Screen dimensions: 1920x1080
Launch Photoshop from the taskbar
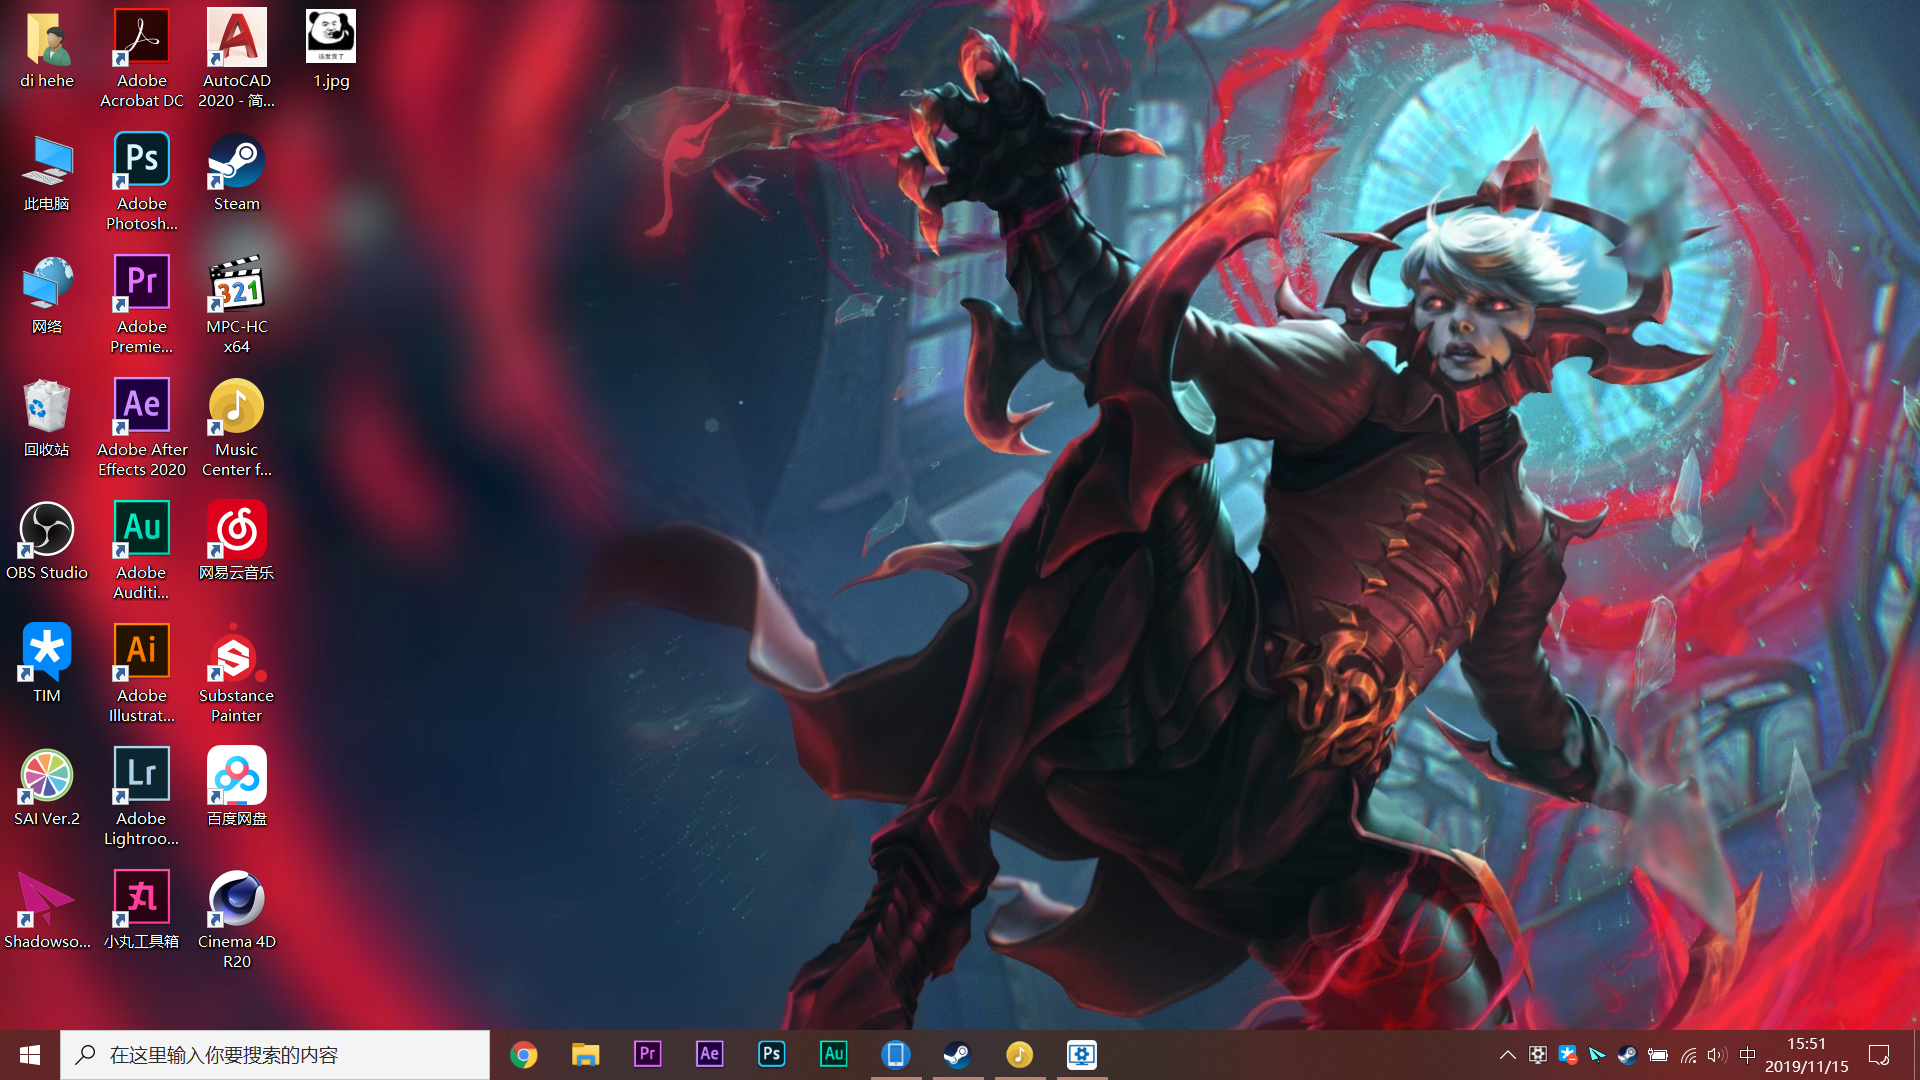tap(771, 1055)
